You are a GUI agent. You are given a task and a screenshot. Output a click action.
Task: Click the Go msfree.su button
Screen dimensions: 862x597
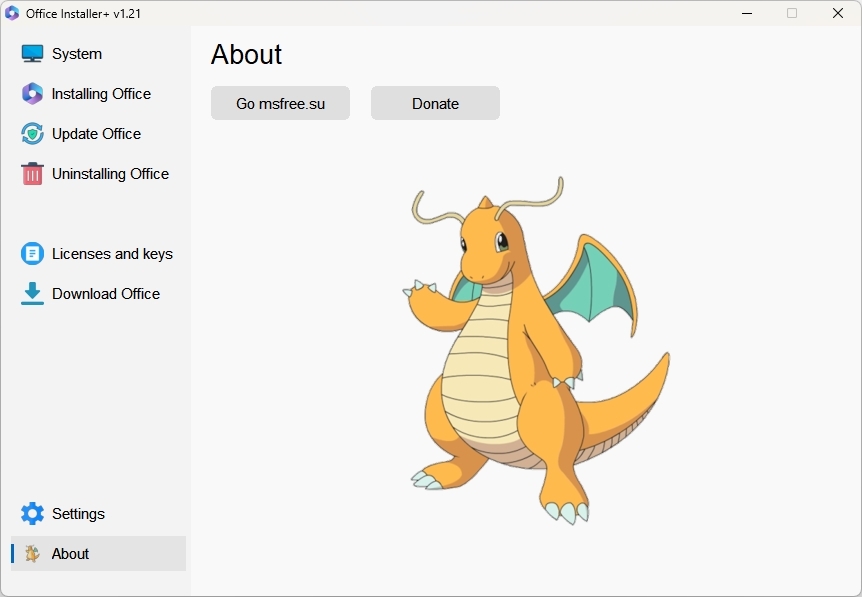280,103
